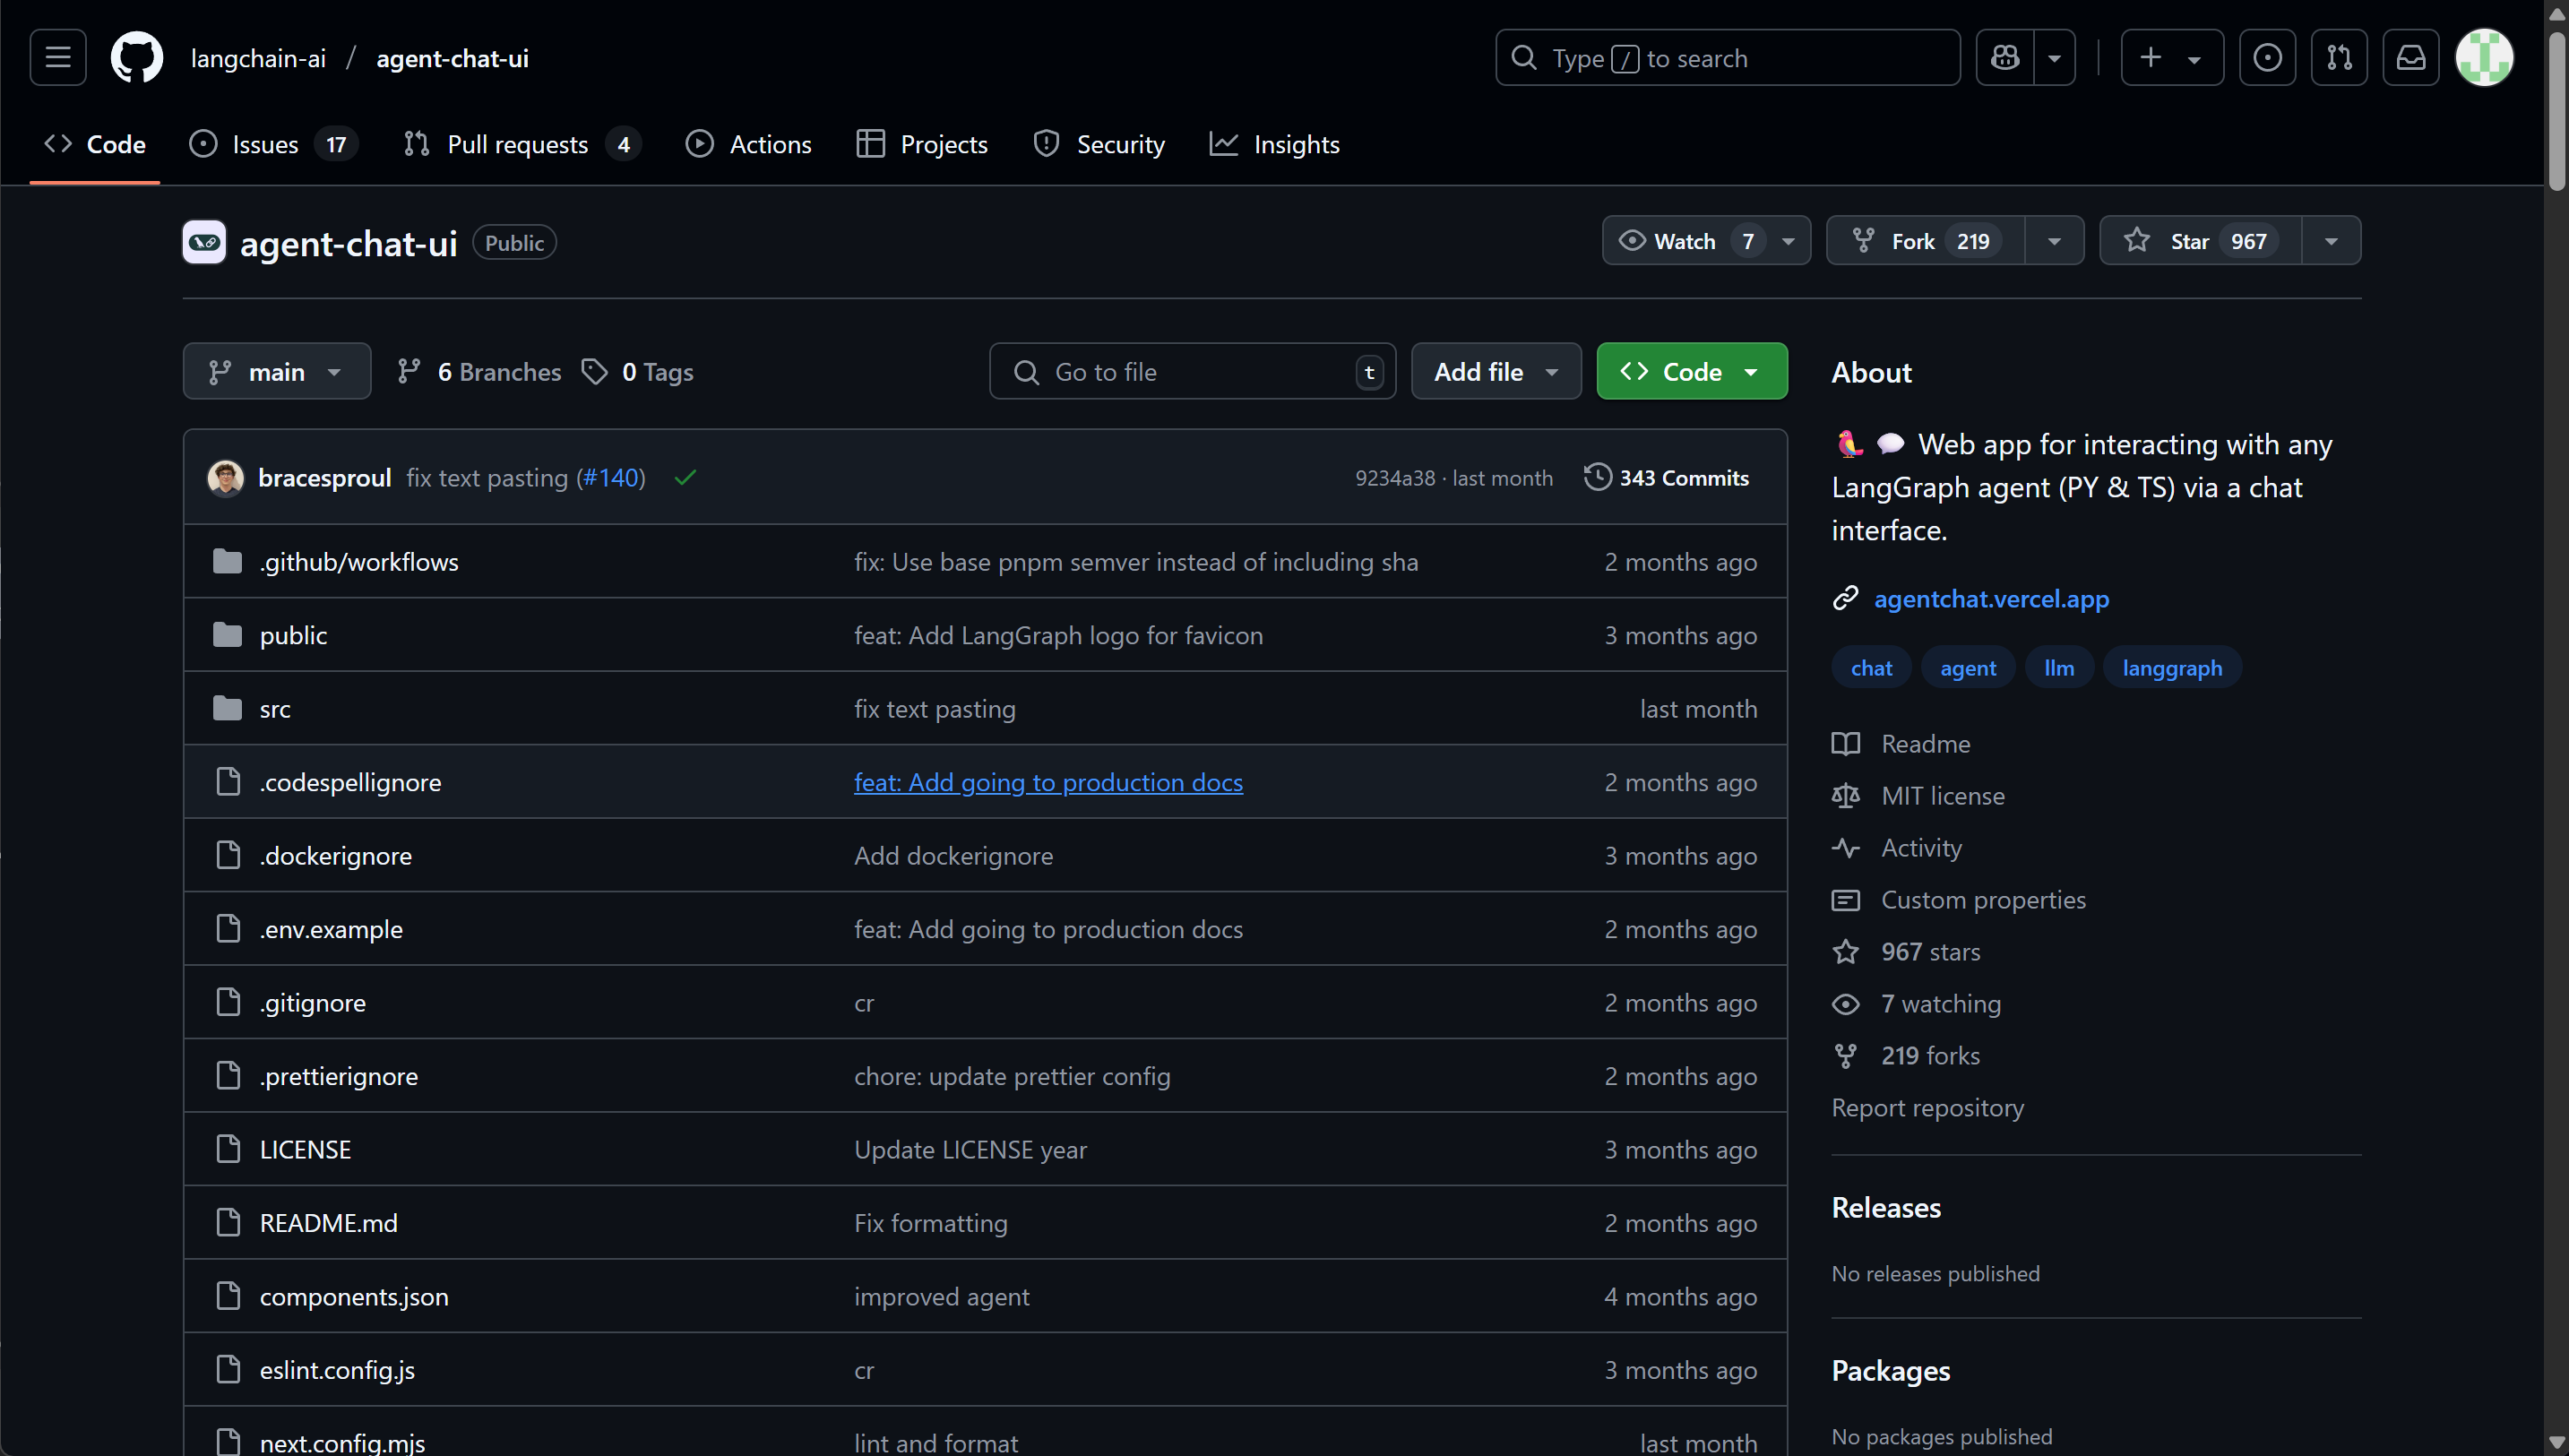This screenshot has height=1456, width=2569.
Task: Open the .prettierignore file
Action: (338, 1076)
